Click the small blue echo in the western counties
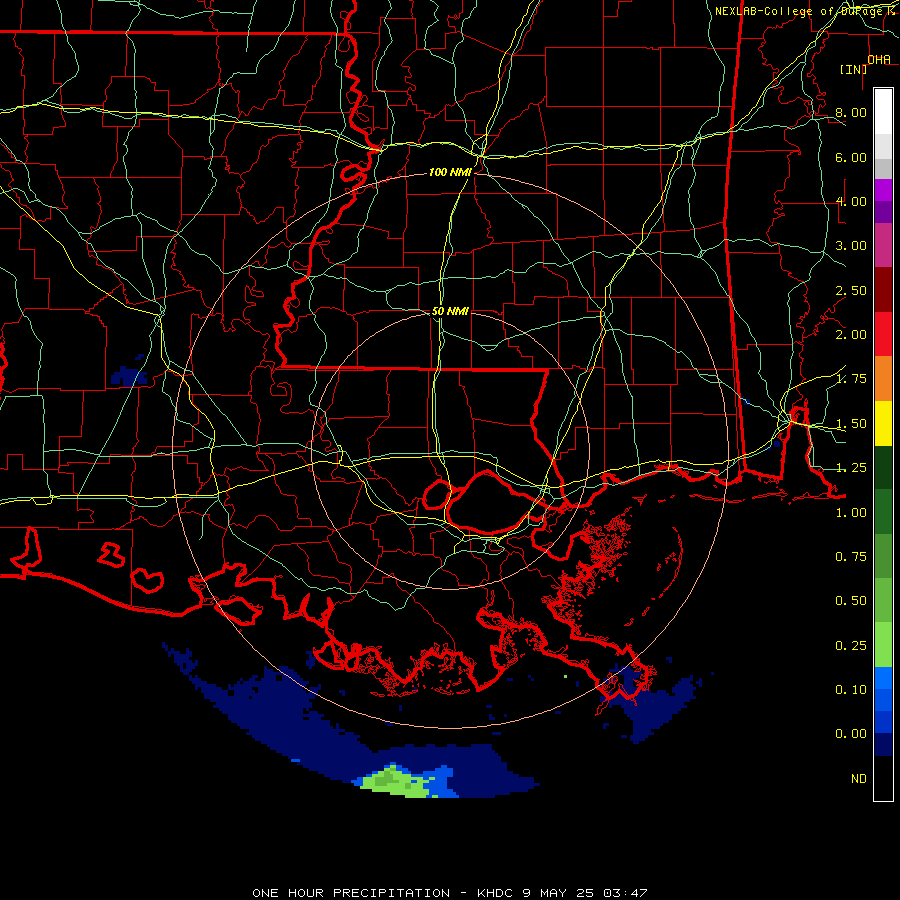 (129, 376)
